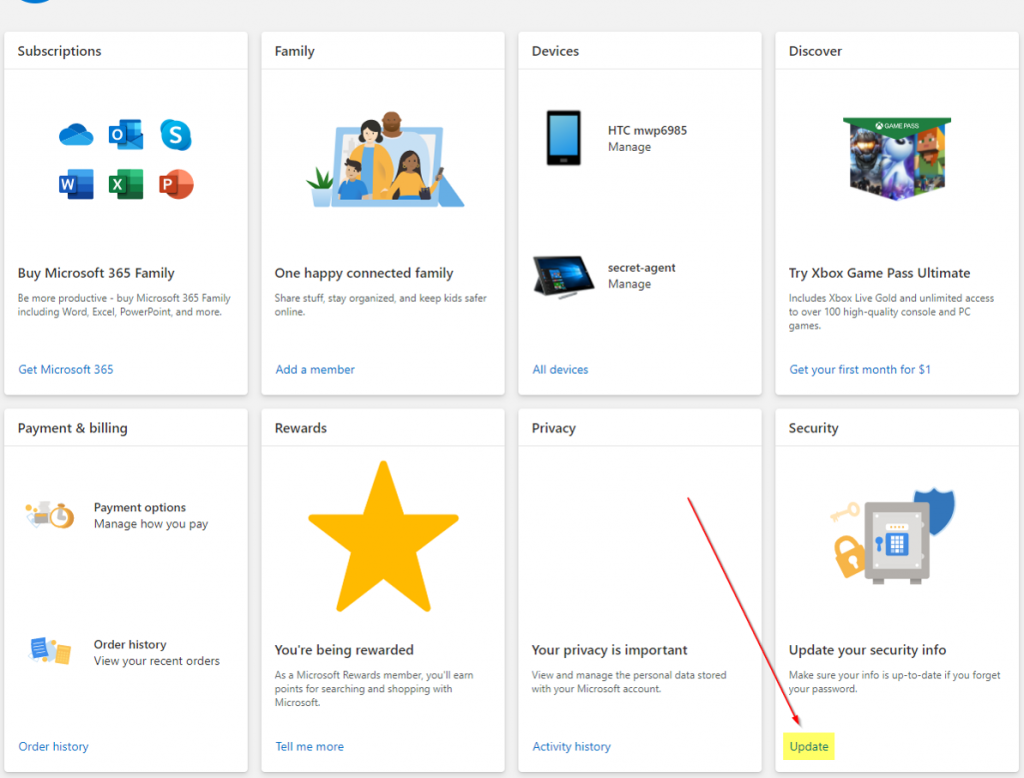Click the Rewards gold star image
The width and height of the screenshot is (1024, 778).
[x=383, y=536]
